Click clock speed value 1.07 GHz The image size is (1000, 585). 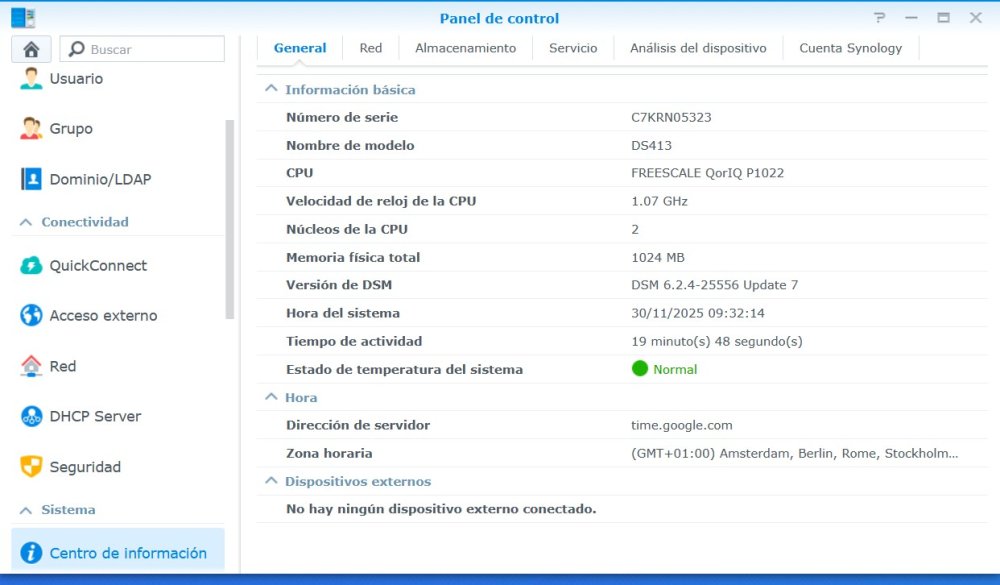[659, 201]
